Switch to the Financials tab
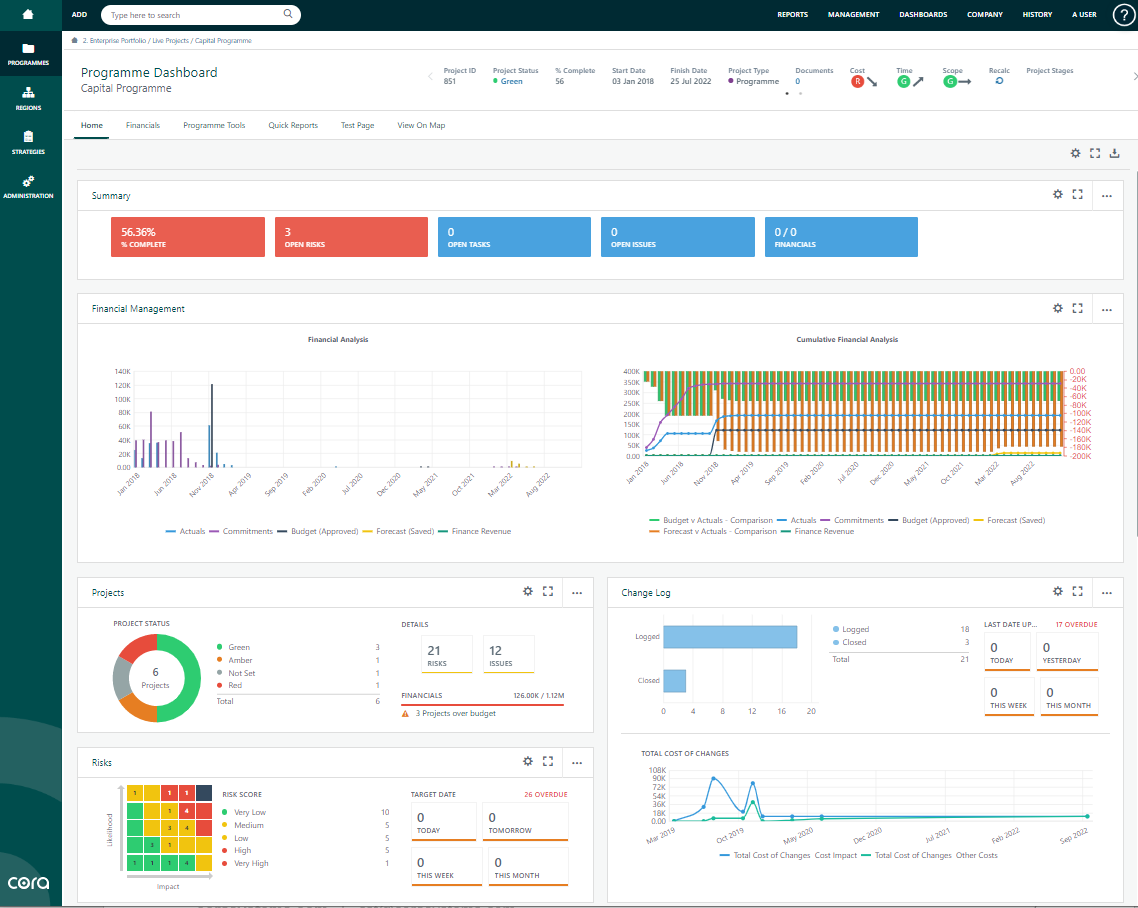 [x=143, y=126]
